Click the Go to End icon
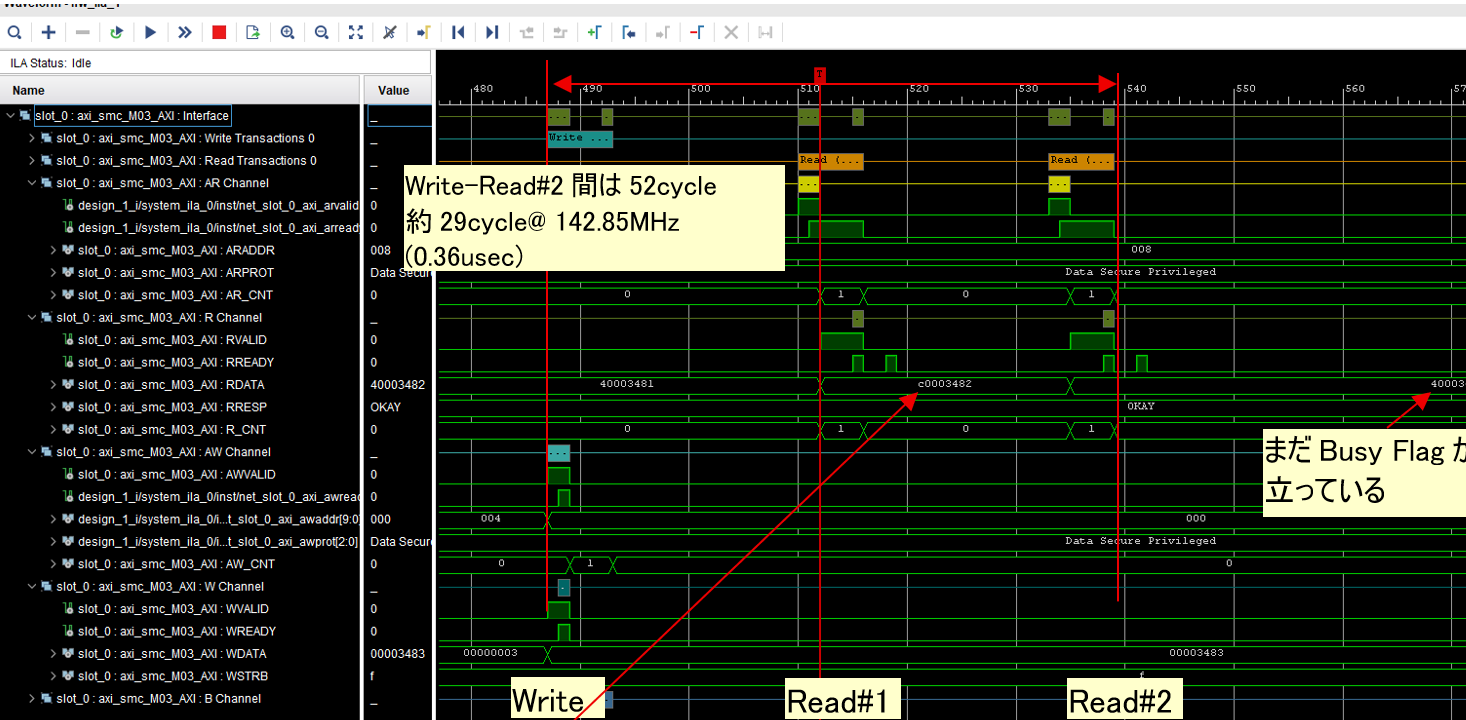The width and height of the screenshot is (1466, 720). [x=492, y=32]
